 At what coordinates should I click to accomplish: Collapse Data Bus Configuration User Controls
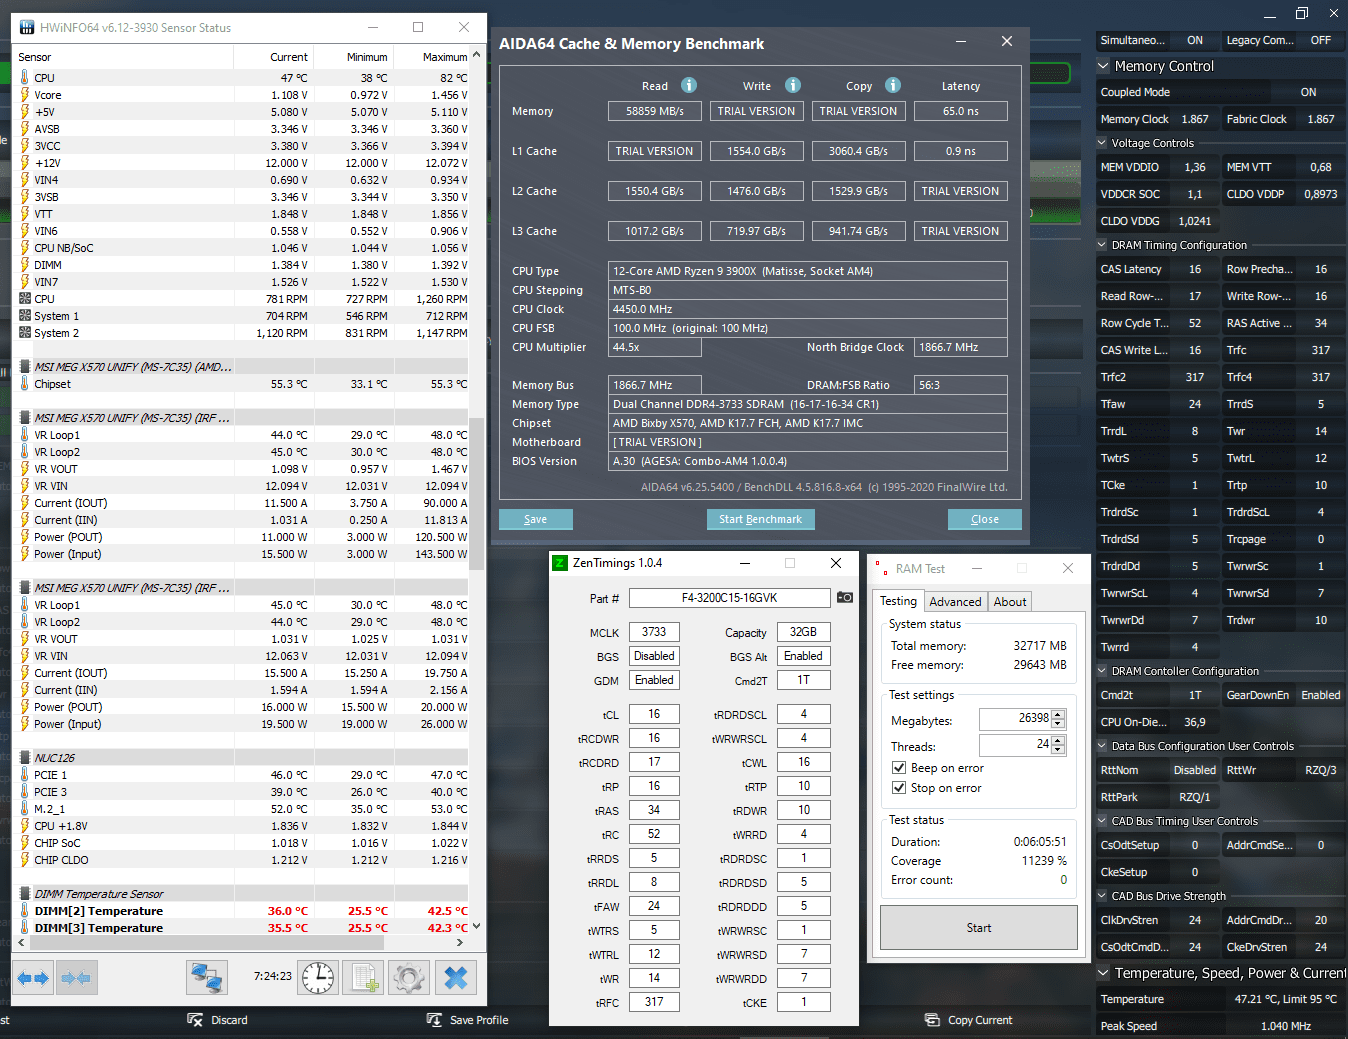point(1103,746)
